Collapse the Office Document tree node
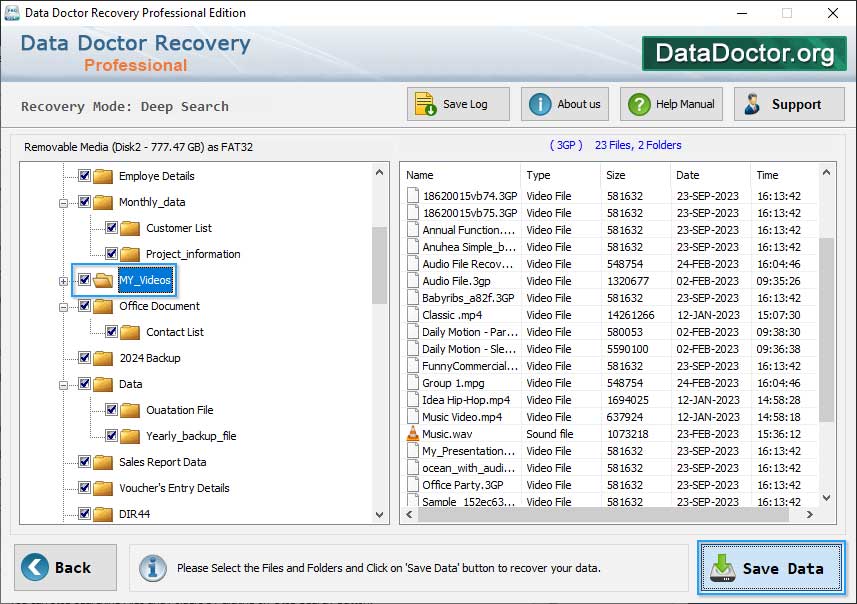857x604 pixels. (x=63, y=307)
